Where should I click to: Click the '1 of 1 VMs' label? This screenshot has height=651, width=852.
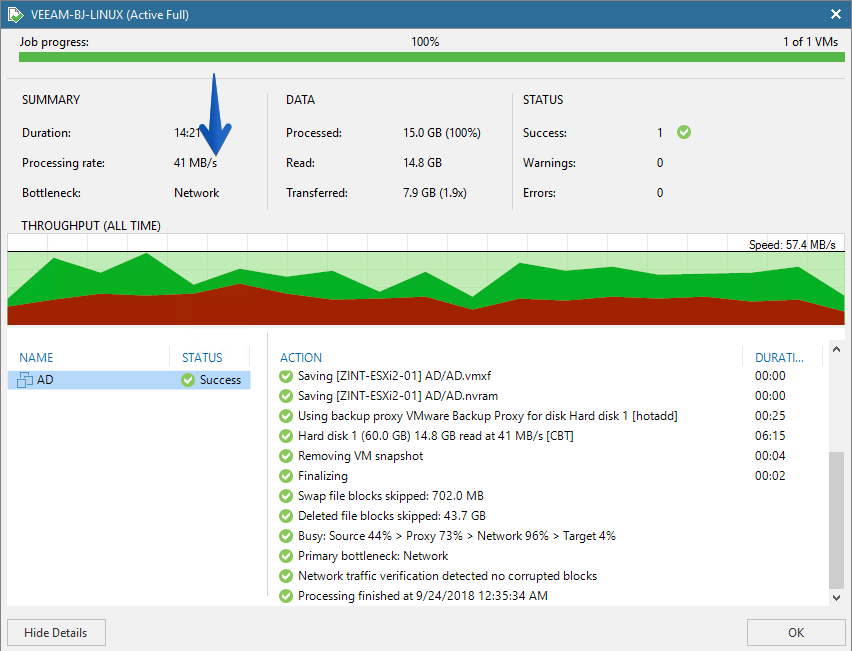point(810,42)
